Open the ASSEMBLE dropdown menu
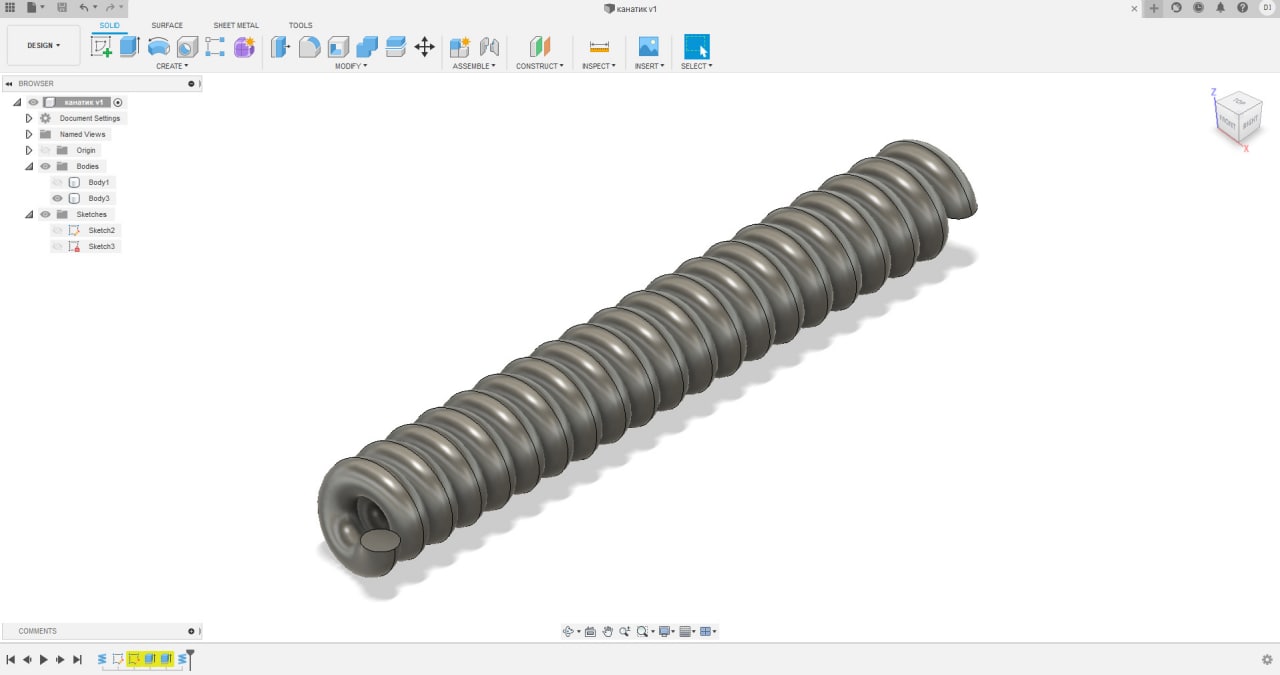Screen dimensions: 1280x675 (474, 66)
